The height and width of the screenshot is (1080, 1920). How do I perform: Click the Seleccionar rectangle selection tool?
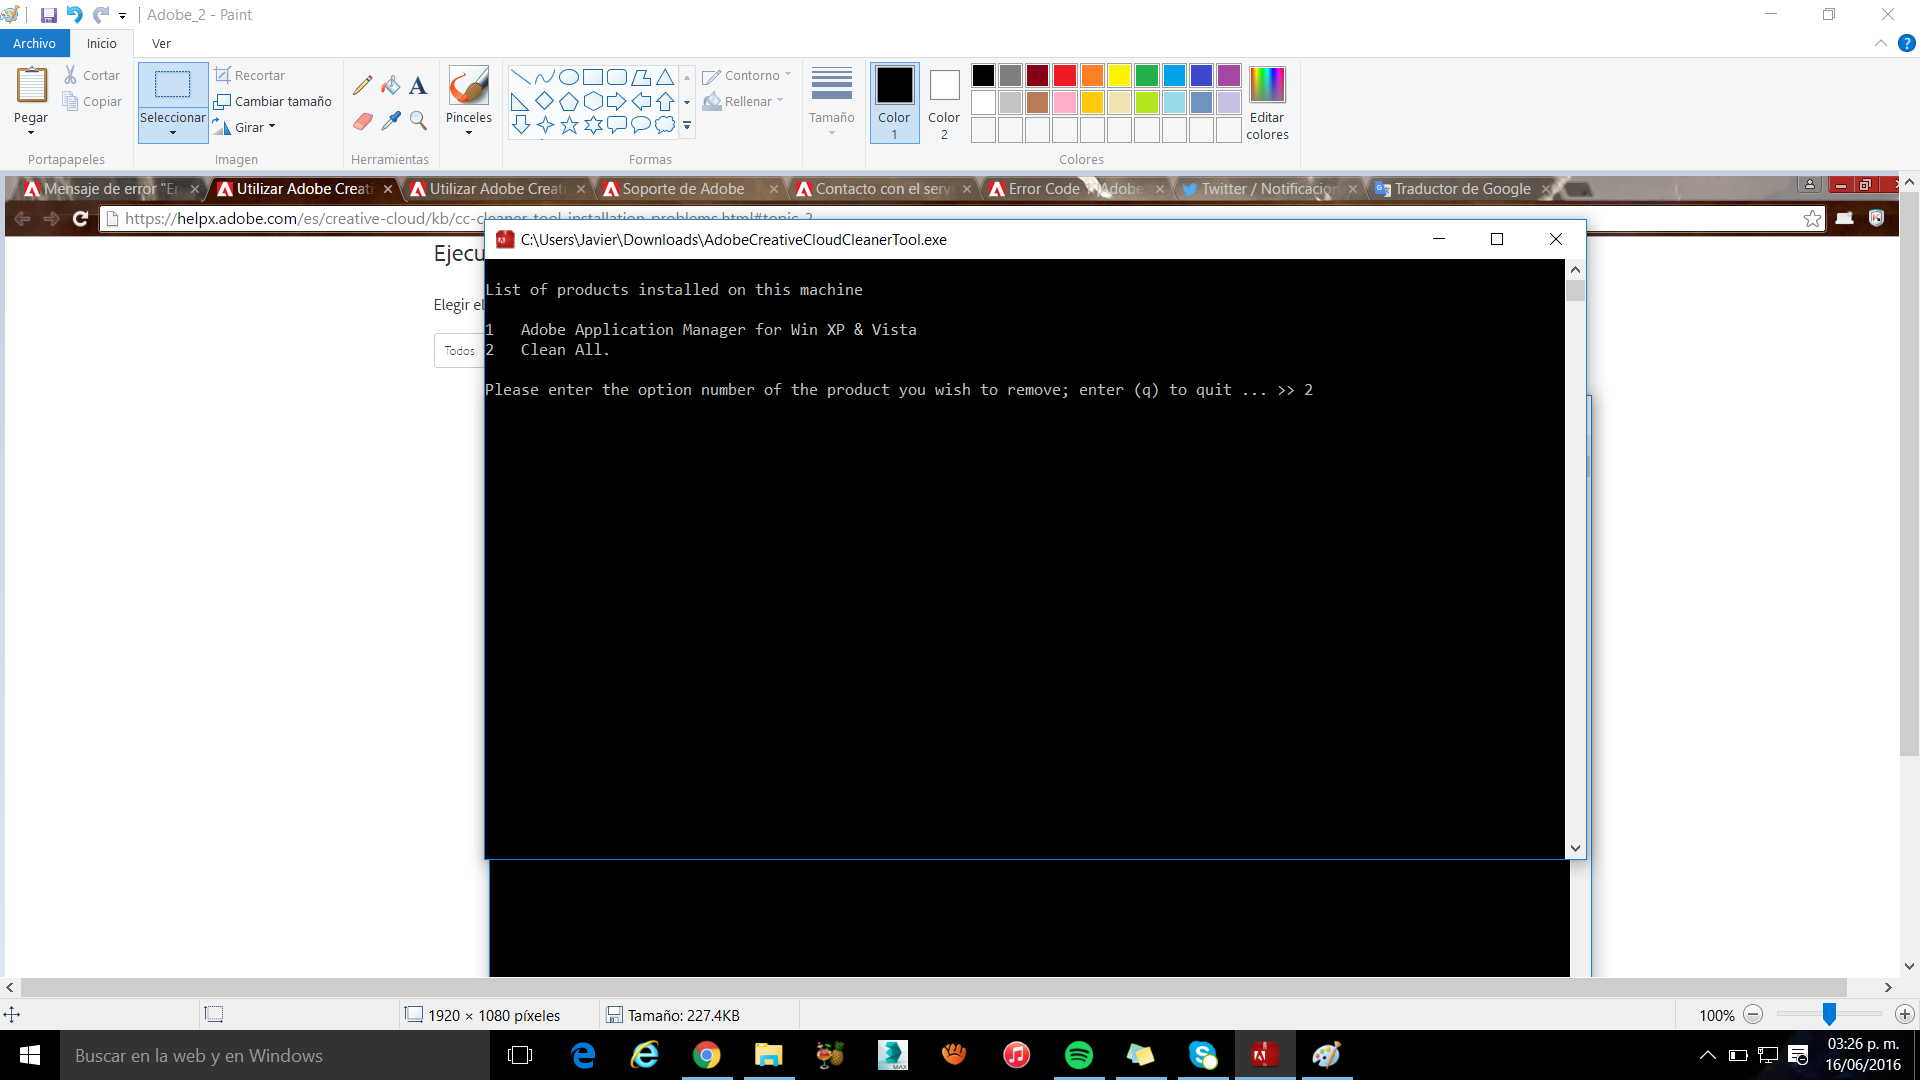[172, 85]
